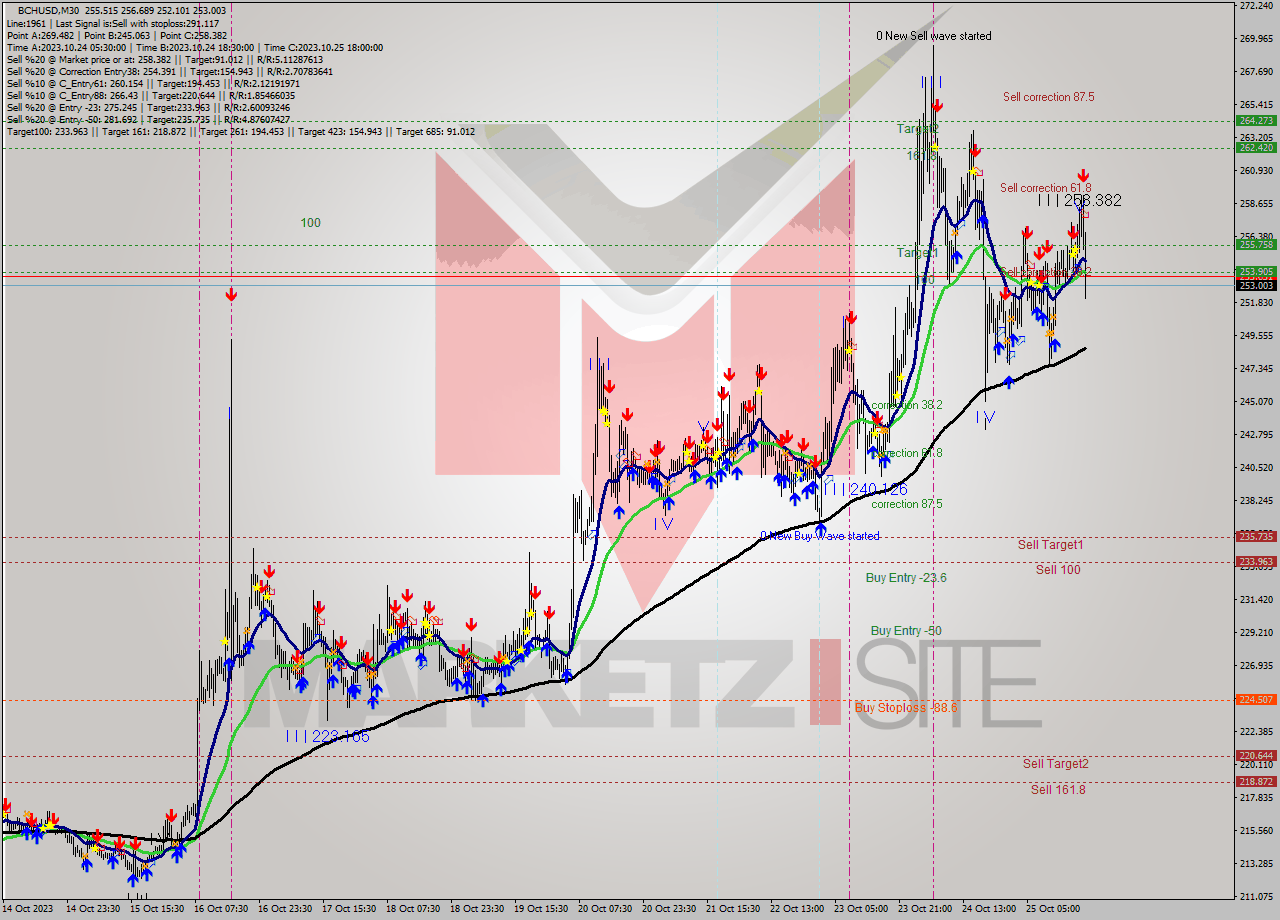This screenshot has height=920, width=1280.
Task: Click the 272.240 price axis tick
Action: (1257, 6)
